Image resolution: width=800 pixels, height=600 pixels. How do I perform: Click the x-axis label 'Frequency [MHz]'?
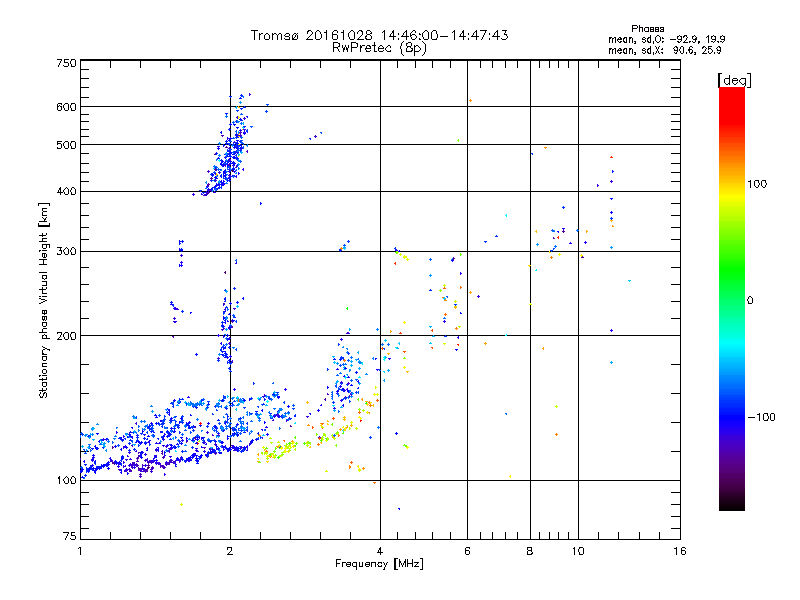pos(379,564)
